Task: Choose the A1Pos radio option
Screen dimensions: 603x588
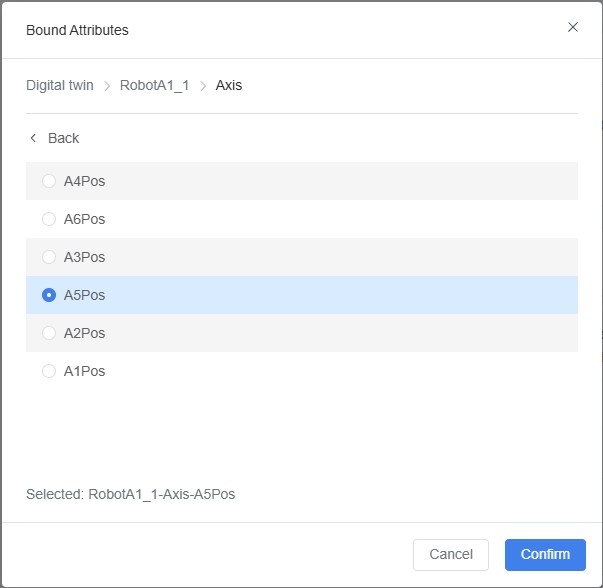Action: point(49,371)
